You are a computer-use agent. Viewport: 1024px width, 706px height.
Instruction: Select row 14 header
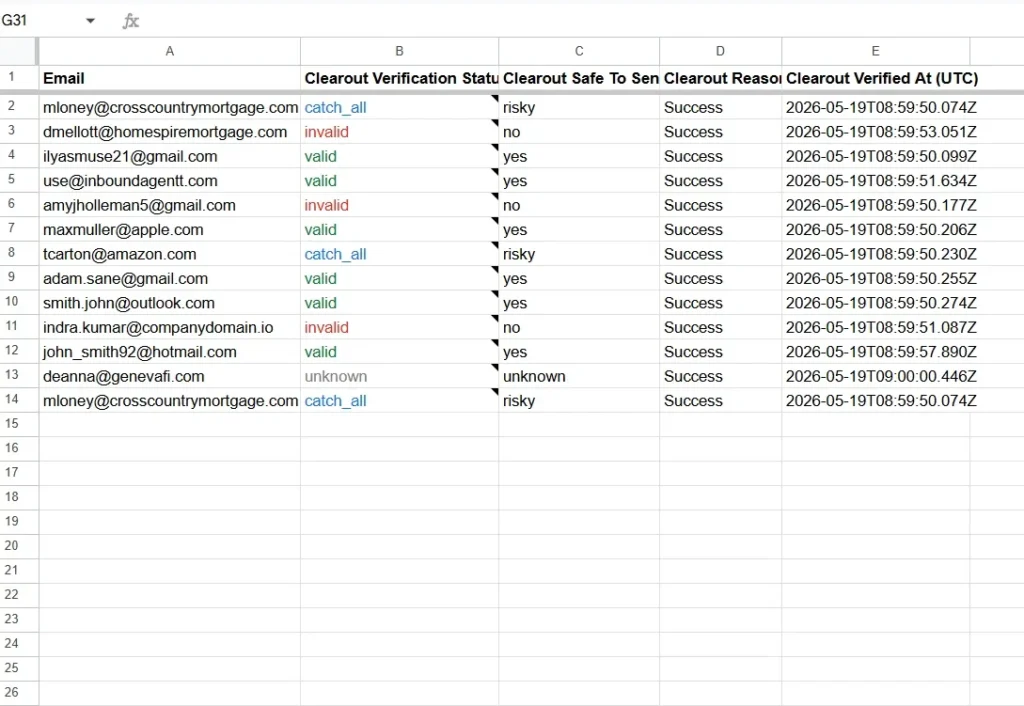coord(19,400)
